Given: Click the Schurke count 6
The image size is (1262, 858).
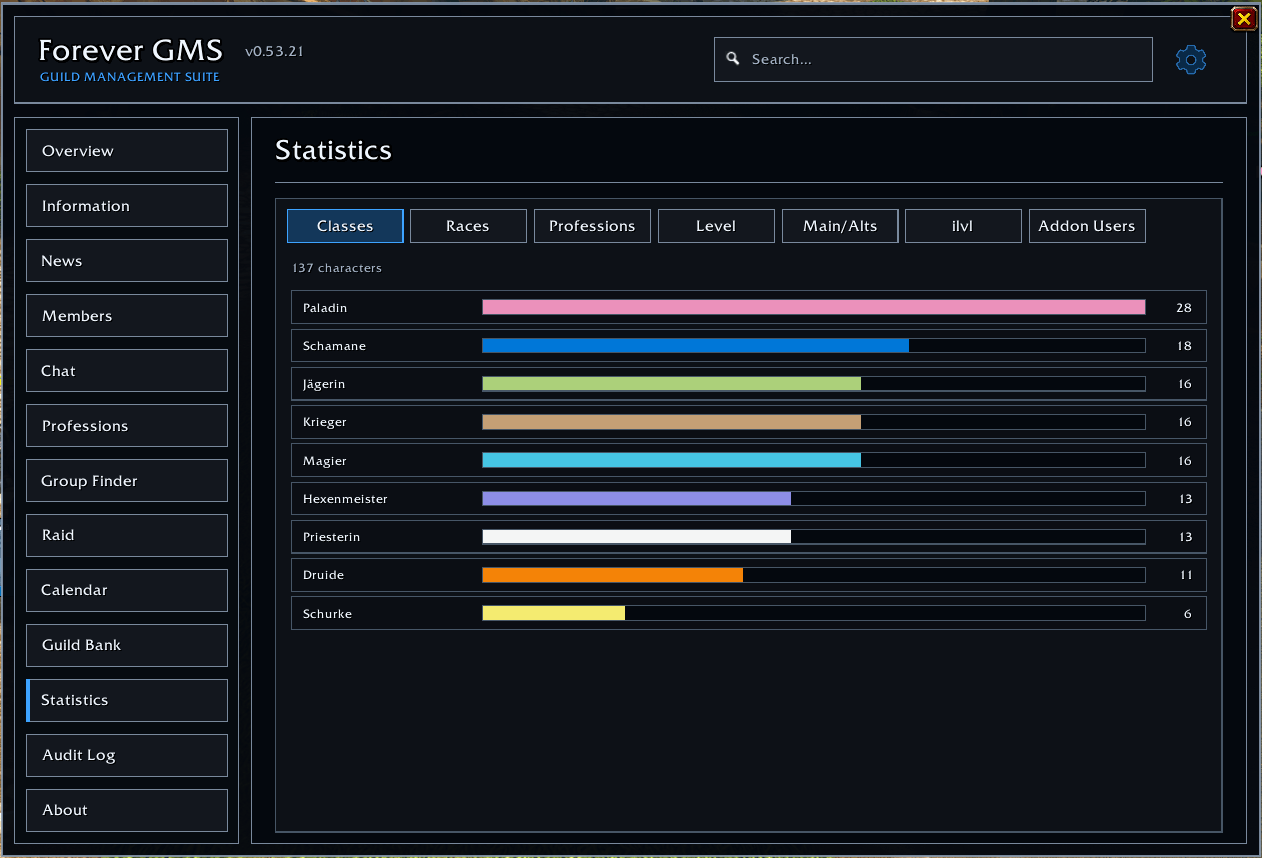Looking at the screenshot, I should (1188, 614).
